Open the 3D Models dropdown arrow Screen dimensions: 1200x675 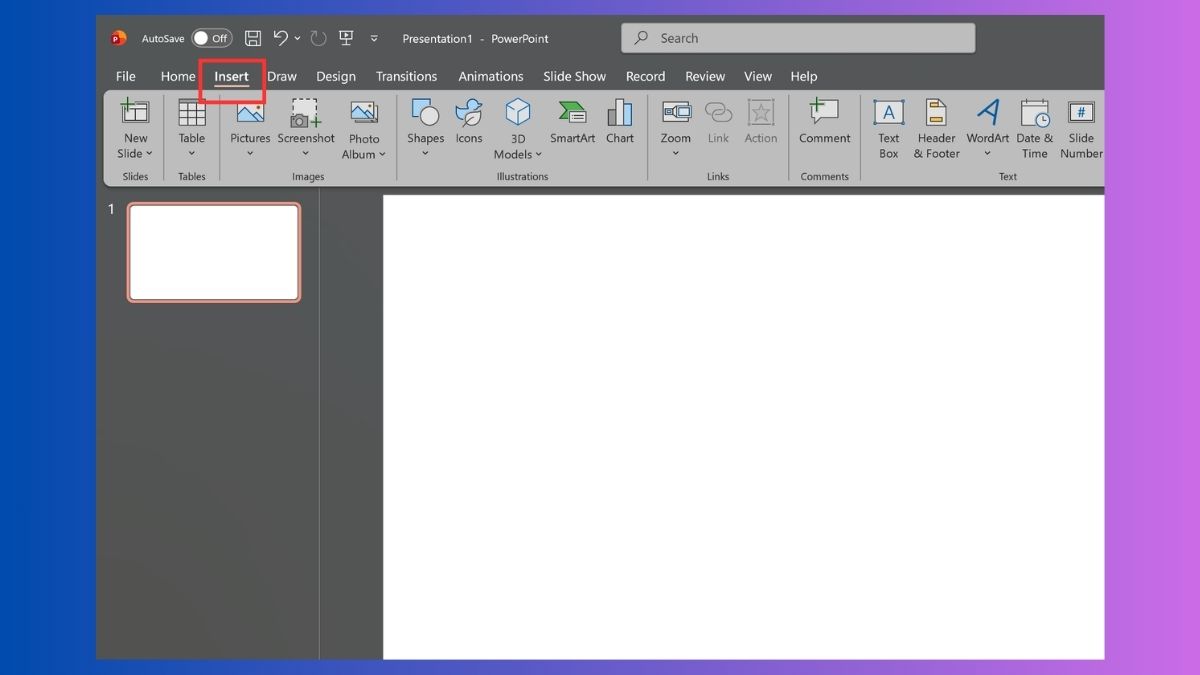[x=538, y=155]
